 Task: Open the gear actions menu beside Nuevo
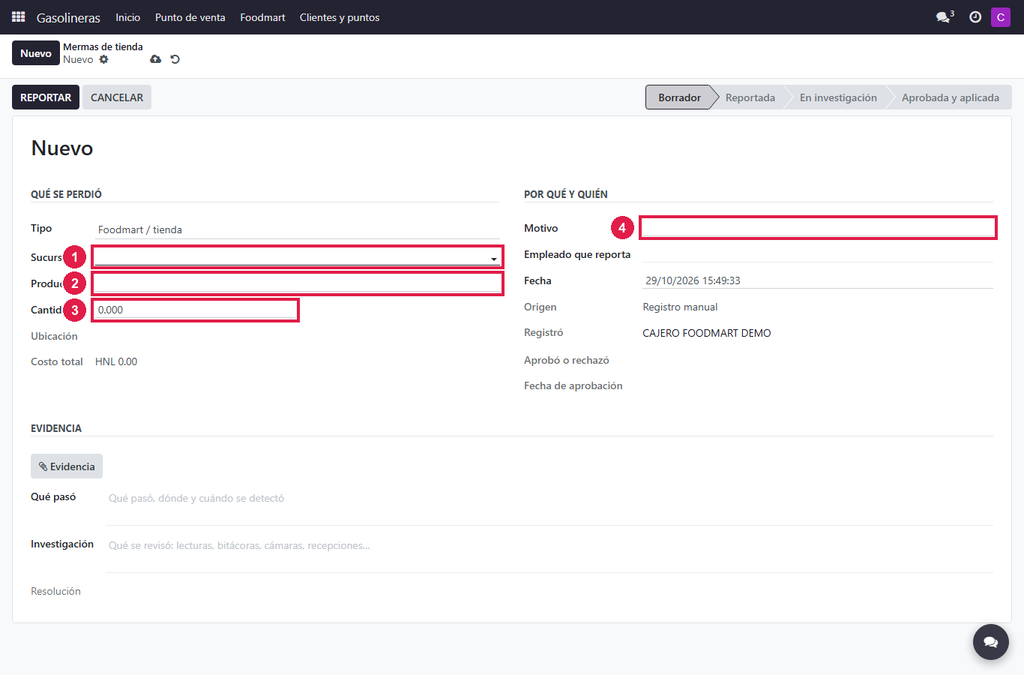click(104, 59)
